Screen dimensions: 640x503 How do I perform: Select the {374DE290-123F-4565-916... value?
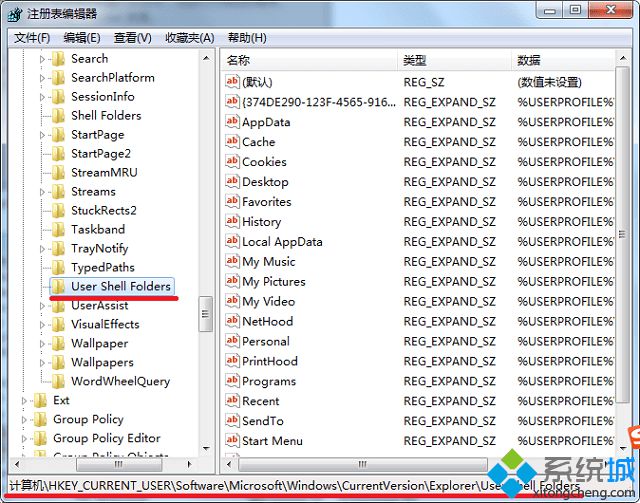(x=319, y=102)
